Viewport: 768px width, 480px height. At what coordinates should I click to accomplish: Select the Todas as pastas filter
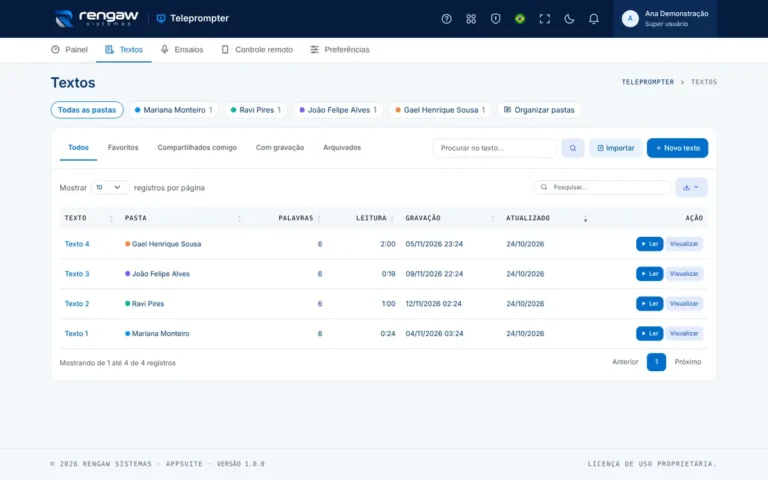[x=87, y=110]
